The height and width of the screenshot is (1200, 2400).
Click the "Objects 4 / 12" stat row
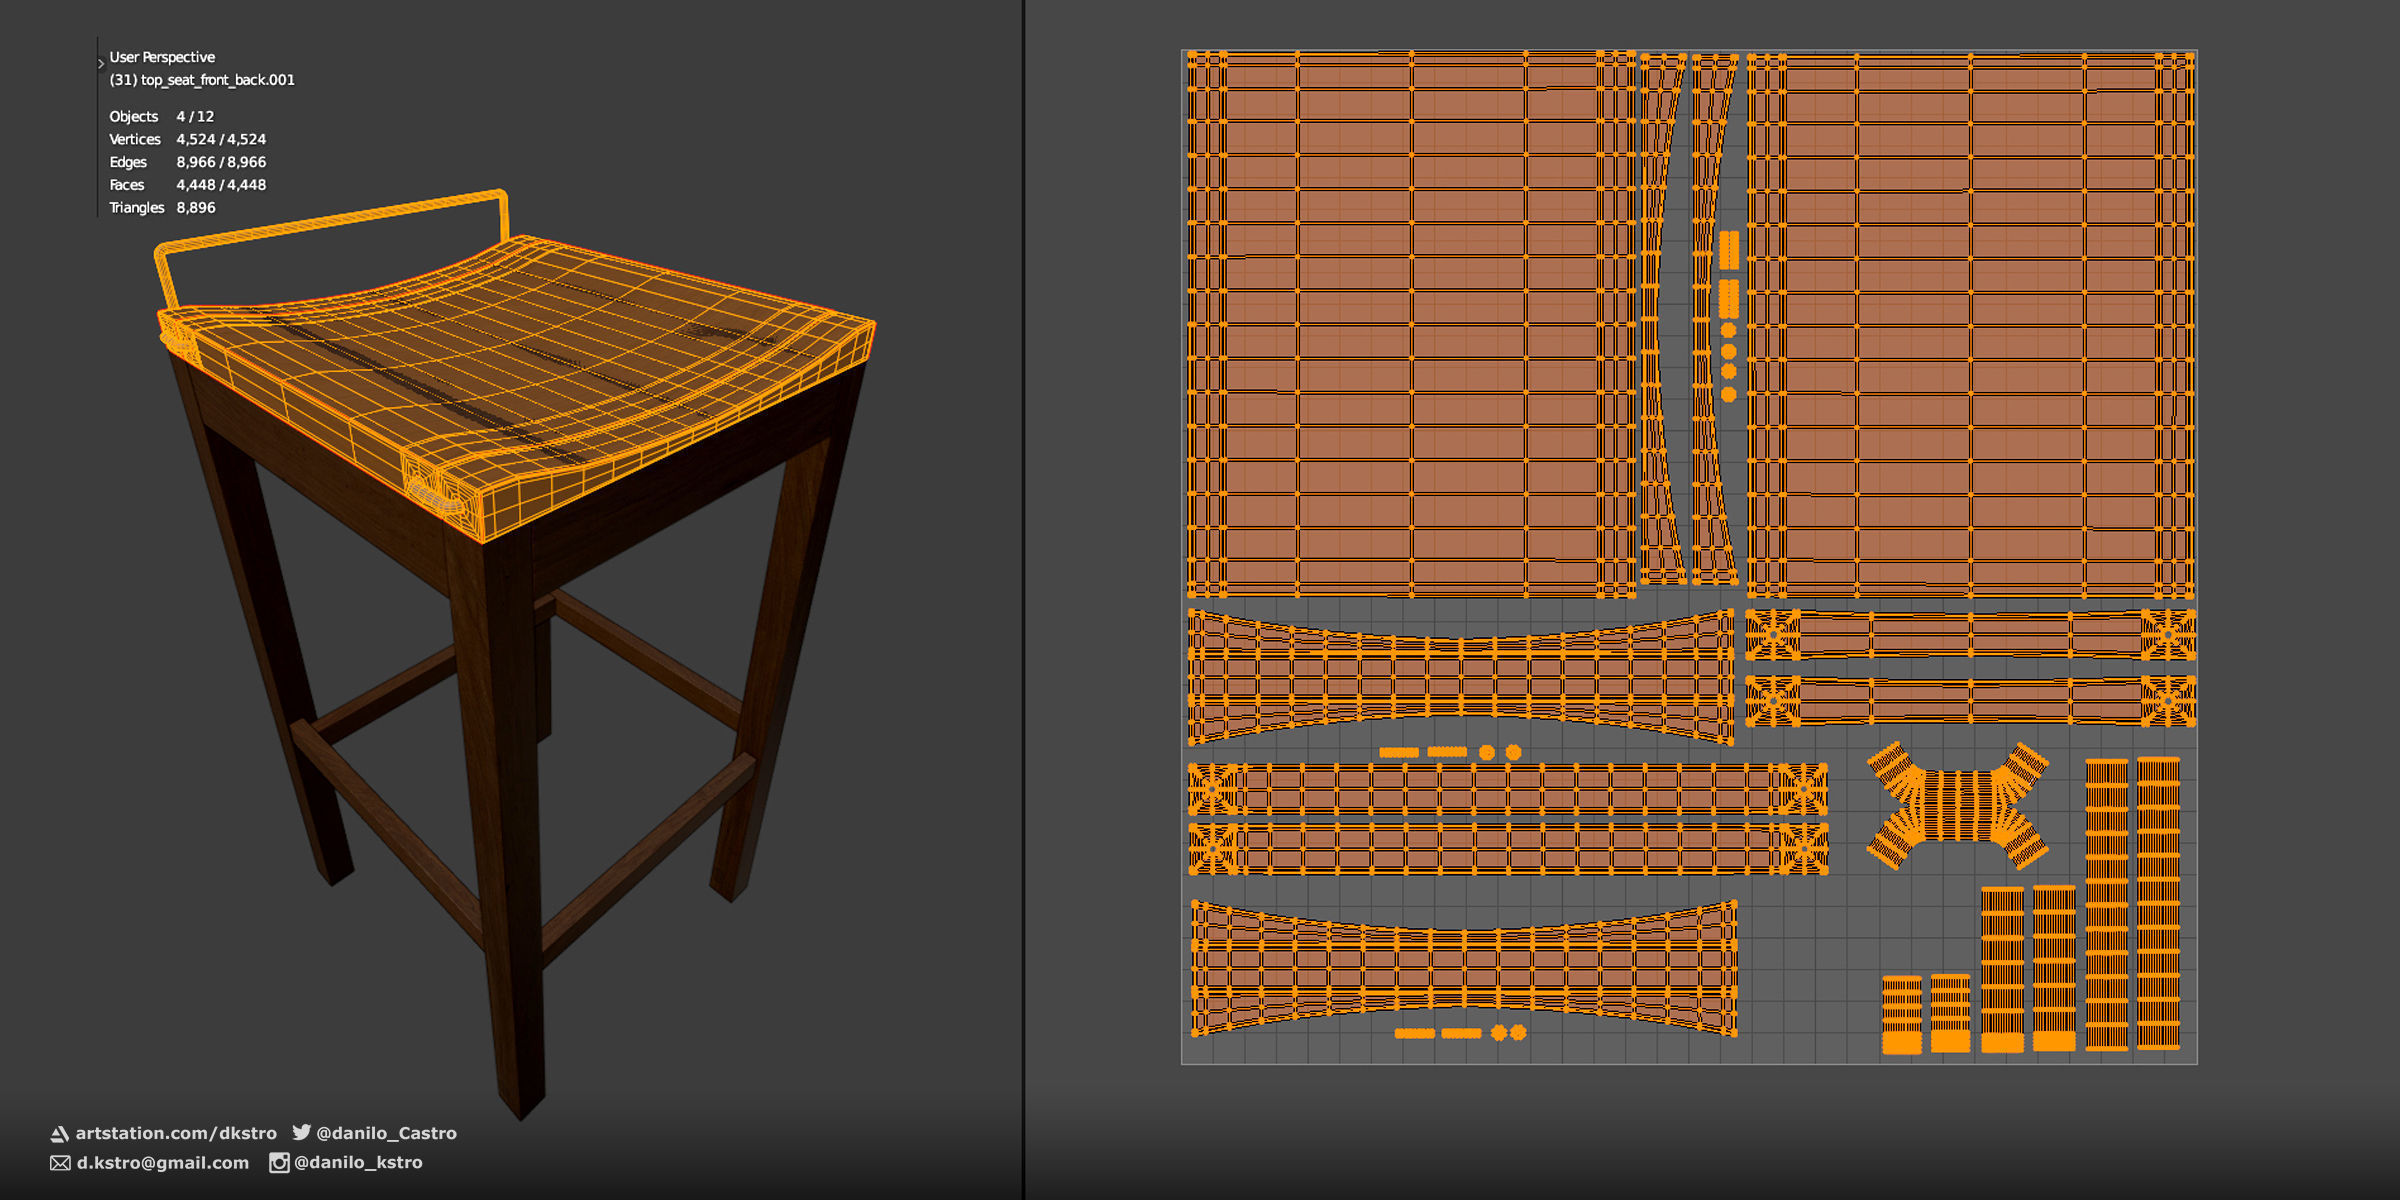161,117
